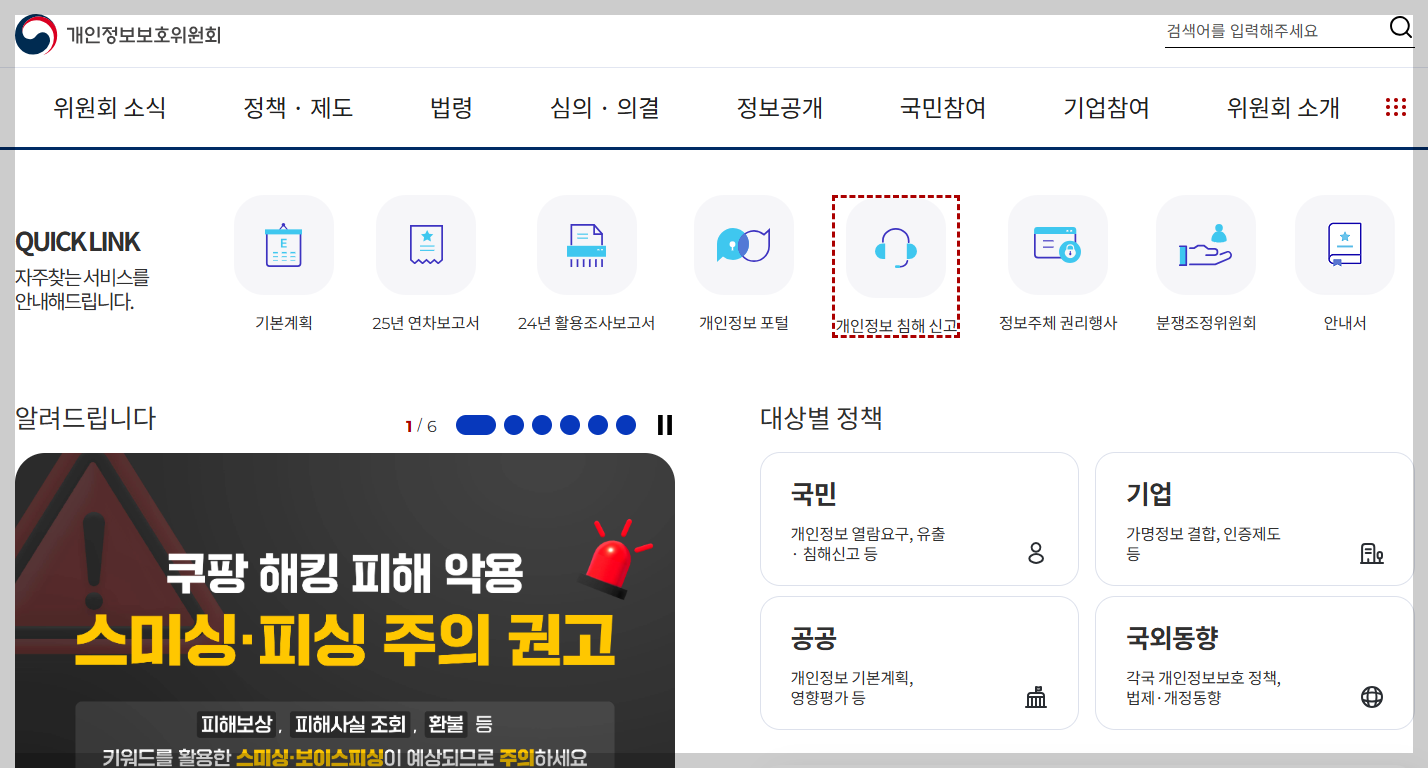The width and height of the screenshot is (1428, 768).
Task: Select the fifth slide indicator dot
Action: [x=598, y=425]
